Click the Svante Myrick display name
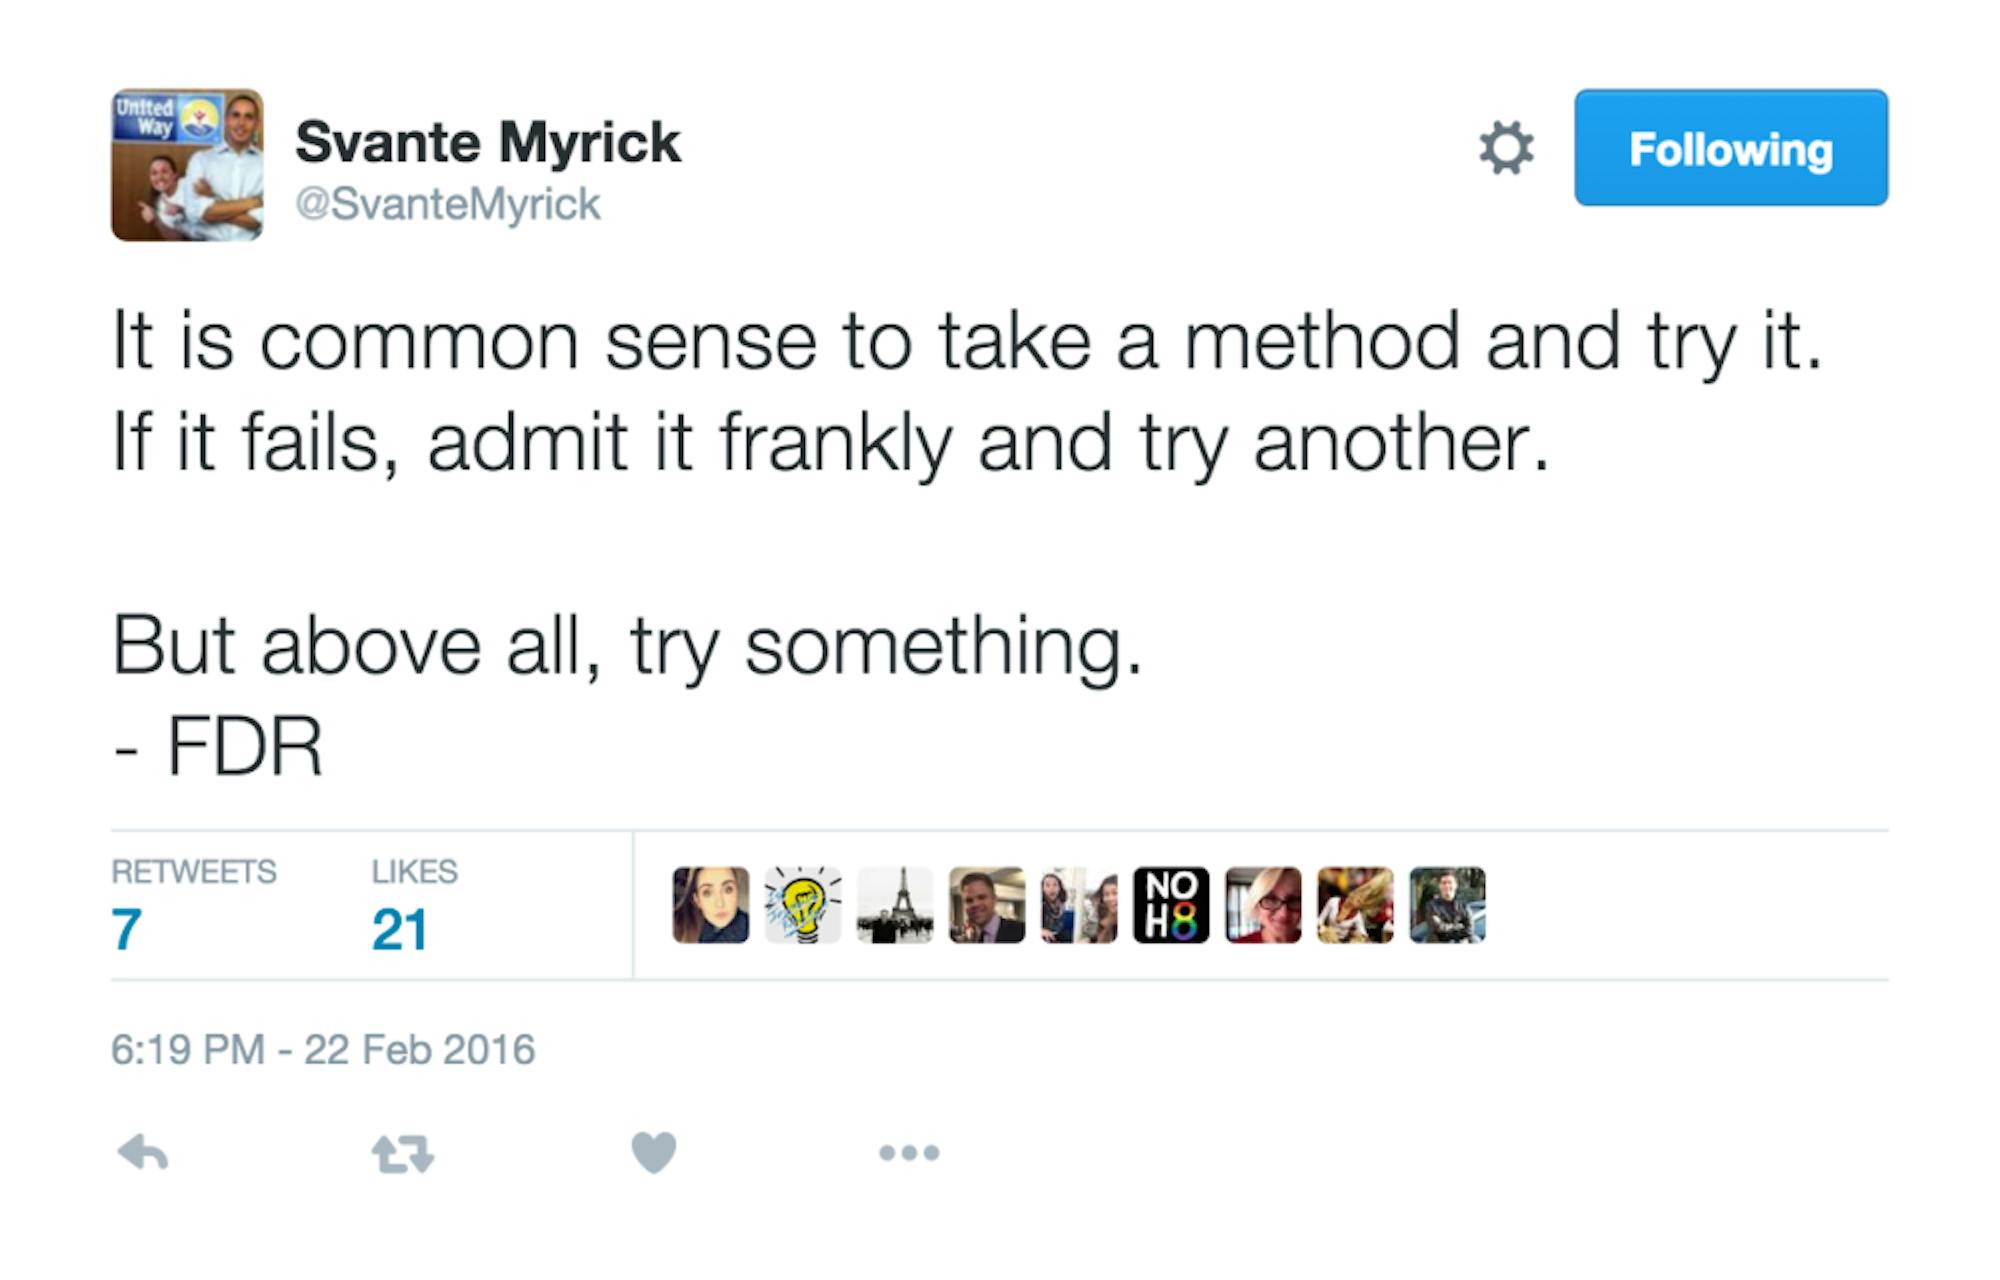This screenshot has width=2000, height=1280. click(x=487, y=142)
